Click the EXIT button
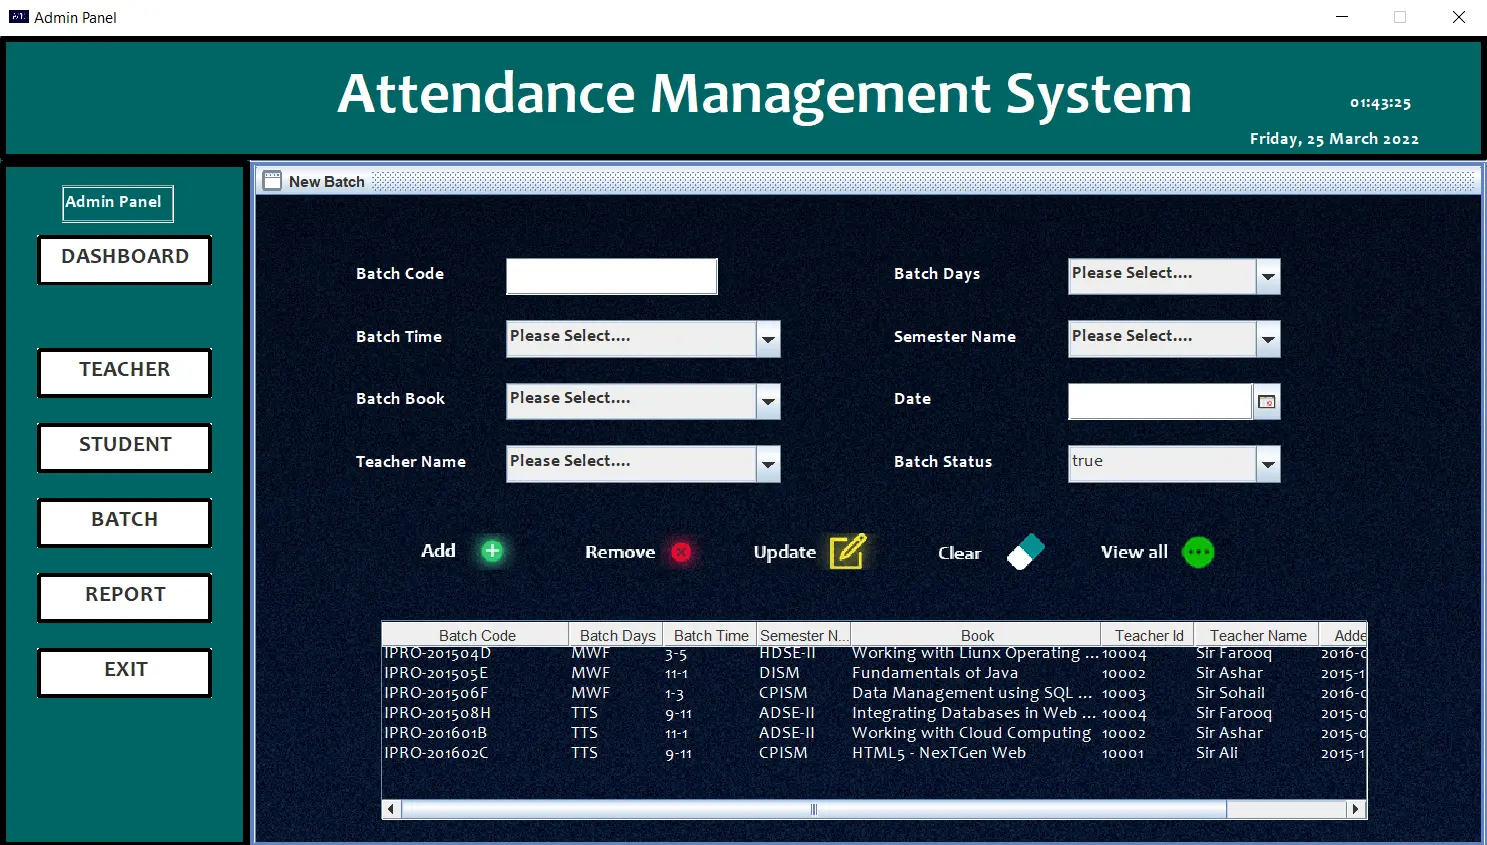 coord(125,673)
